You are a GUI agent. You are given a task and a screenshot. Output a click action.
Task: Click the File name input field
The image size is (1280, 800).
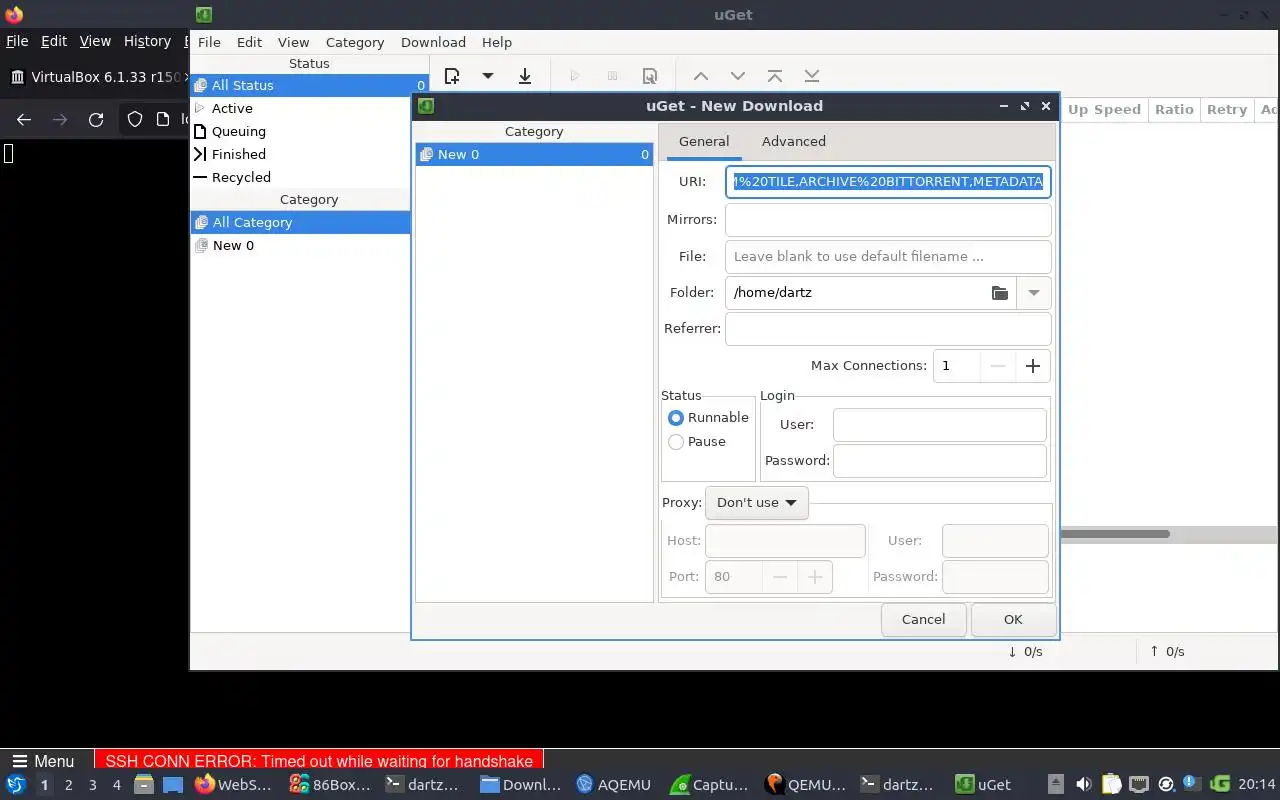coord(888,256)
